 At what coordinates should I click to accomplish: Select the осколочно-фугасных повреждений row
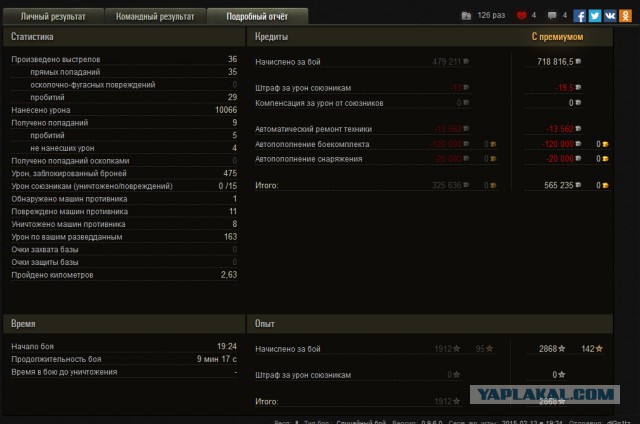124,84
